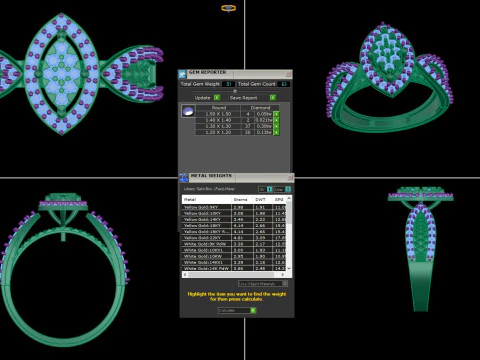This screenshot has height=360, width=480.
Task: Click green button for 1.50 X 1.50 row
Action: pyautogui.click(x=276, y=114)
